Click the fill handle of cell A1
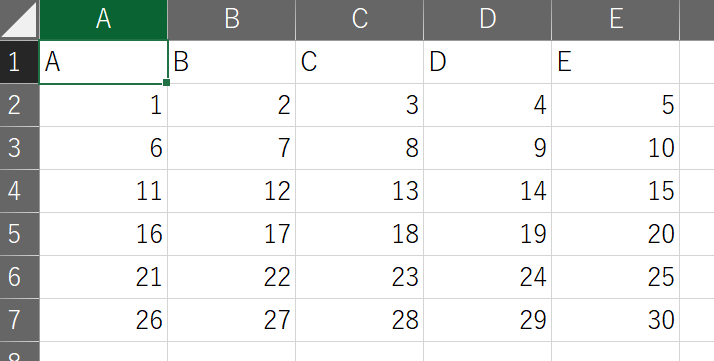This screenshot has height=361, width=714. pos(166,82)
